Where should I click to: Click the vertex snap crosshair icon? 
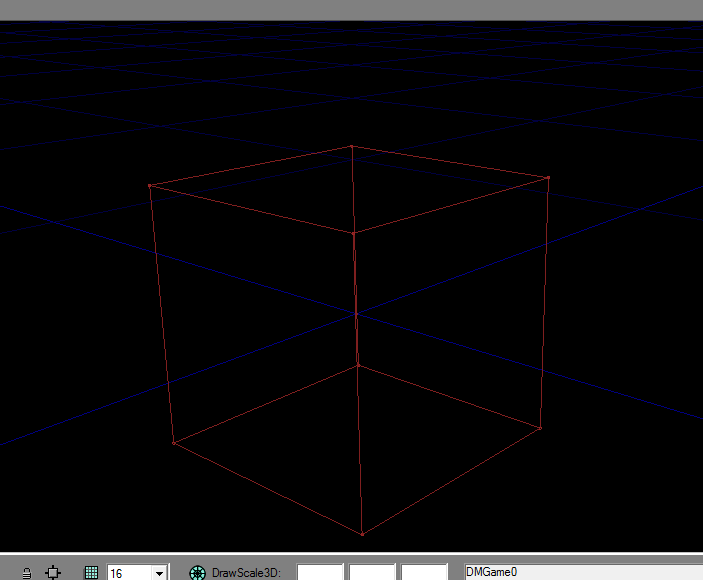53,573
